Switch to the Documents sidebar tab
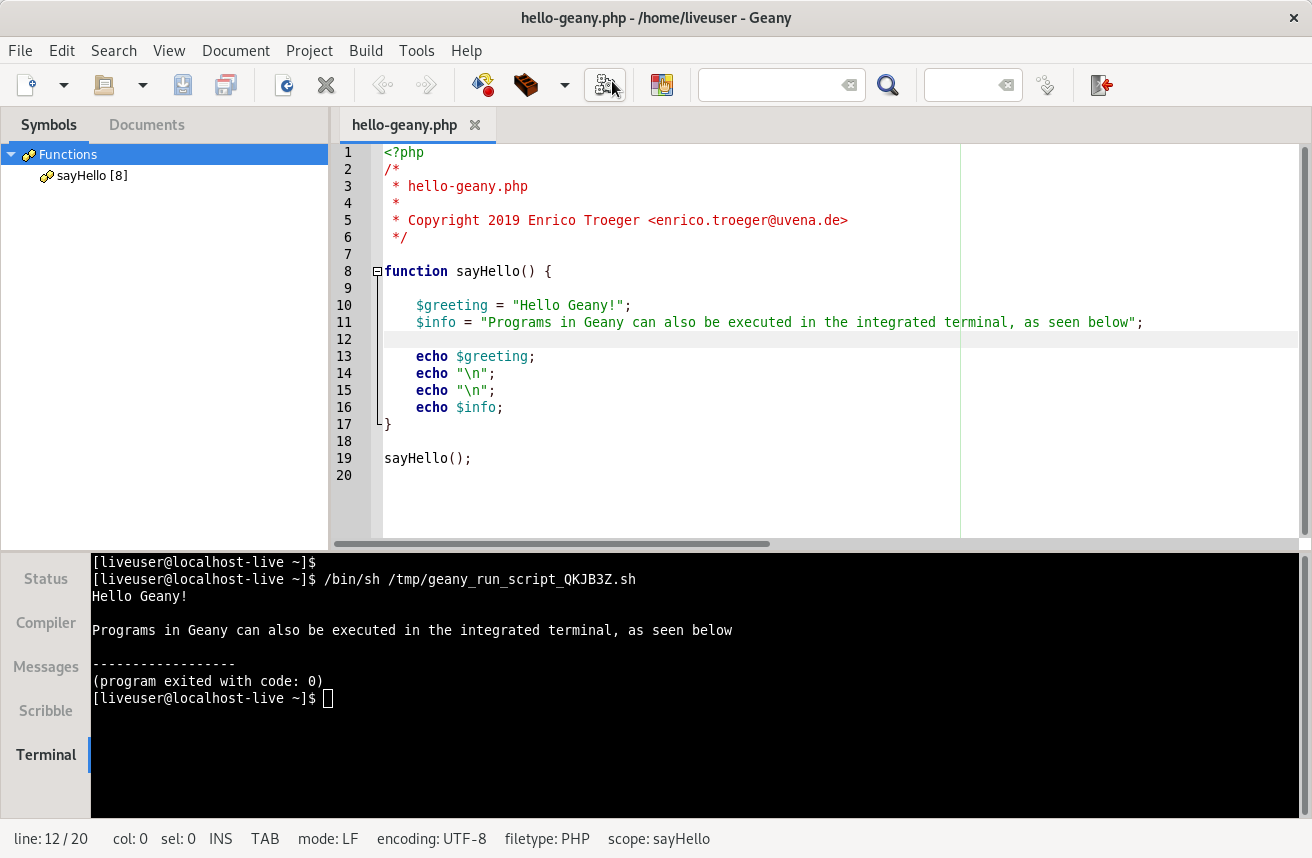This screenshot has height=858, width=1312. pos(146,125)
